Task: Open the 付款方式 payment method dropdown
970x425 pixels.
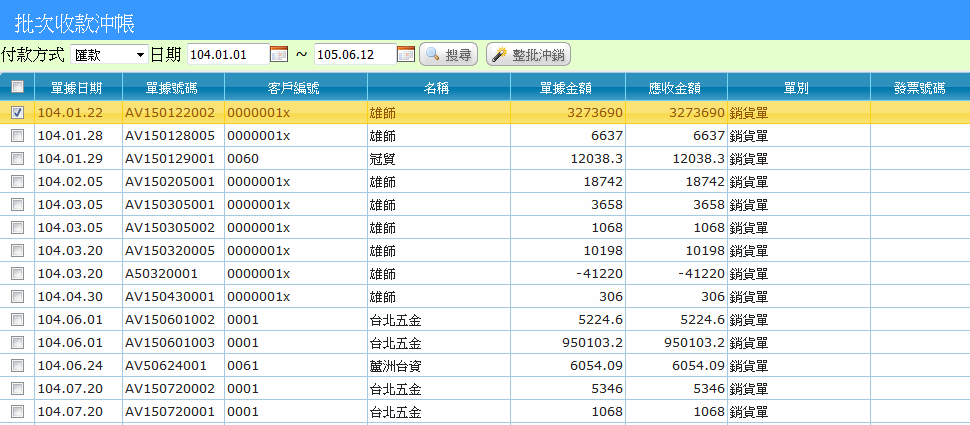Action: pyautogui.click(x=109, y=54)
